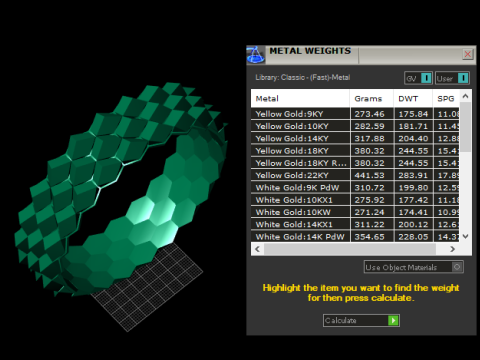Image resolution: width=480 pixels, height=360 pixels.
Task: Select the Yellow Gold:9KY row
Action: click(355, 114)
